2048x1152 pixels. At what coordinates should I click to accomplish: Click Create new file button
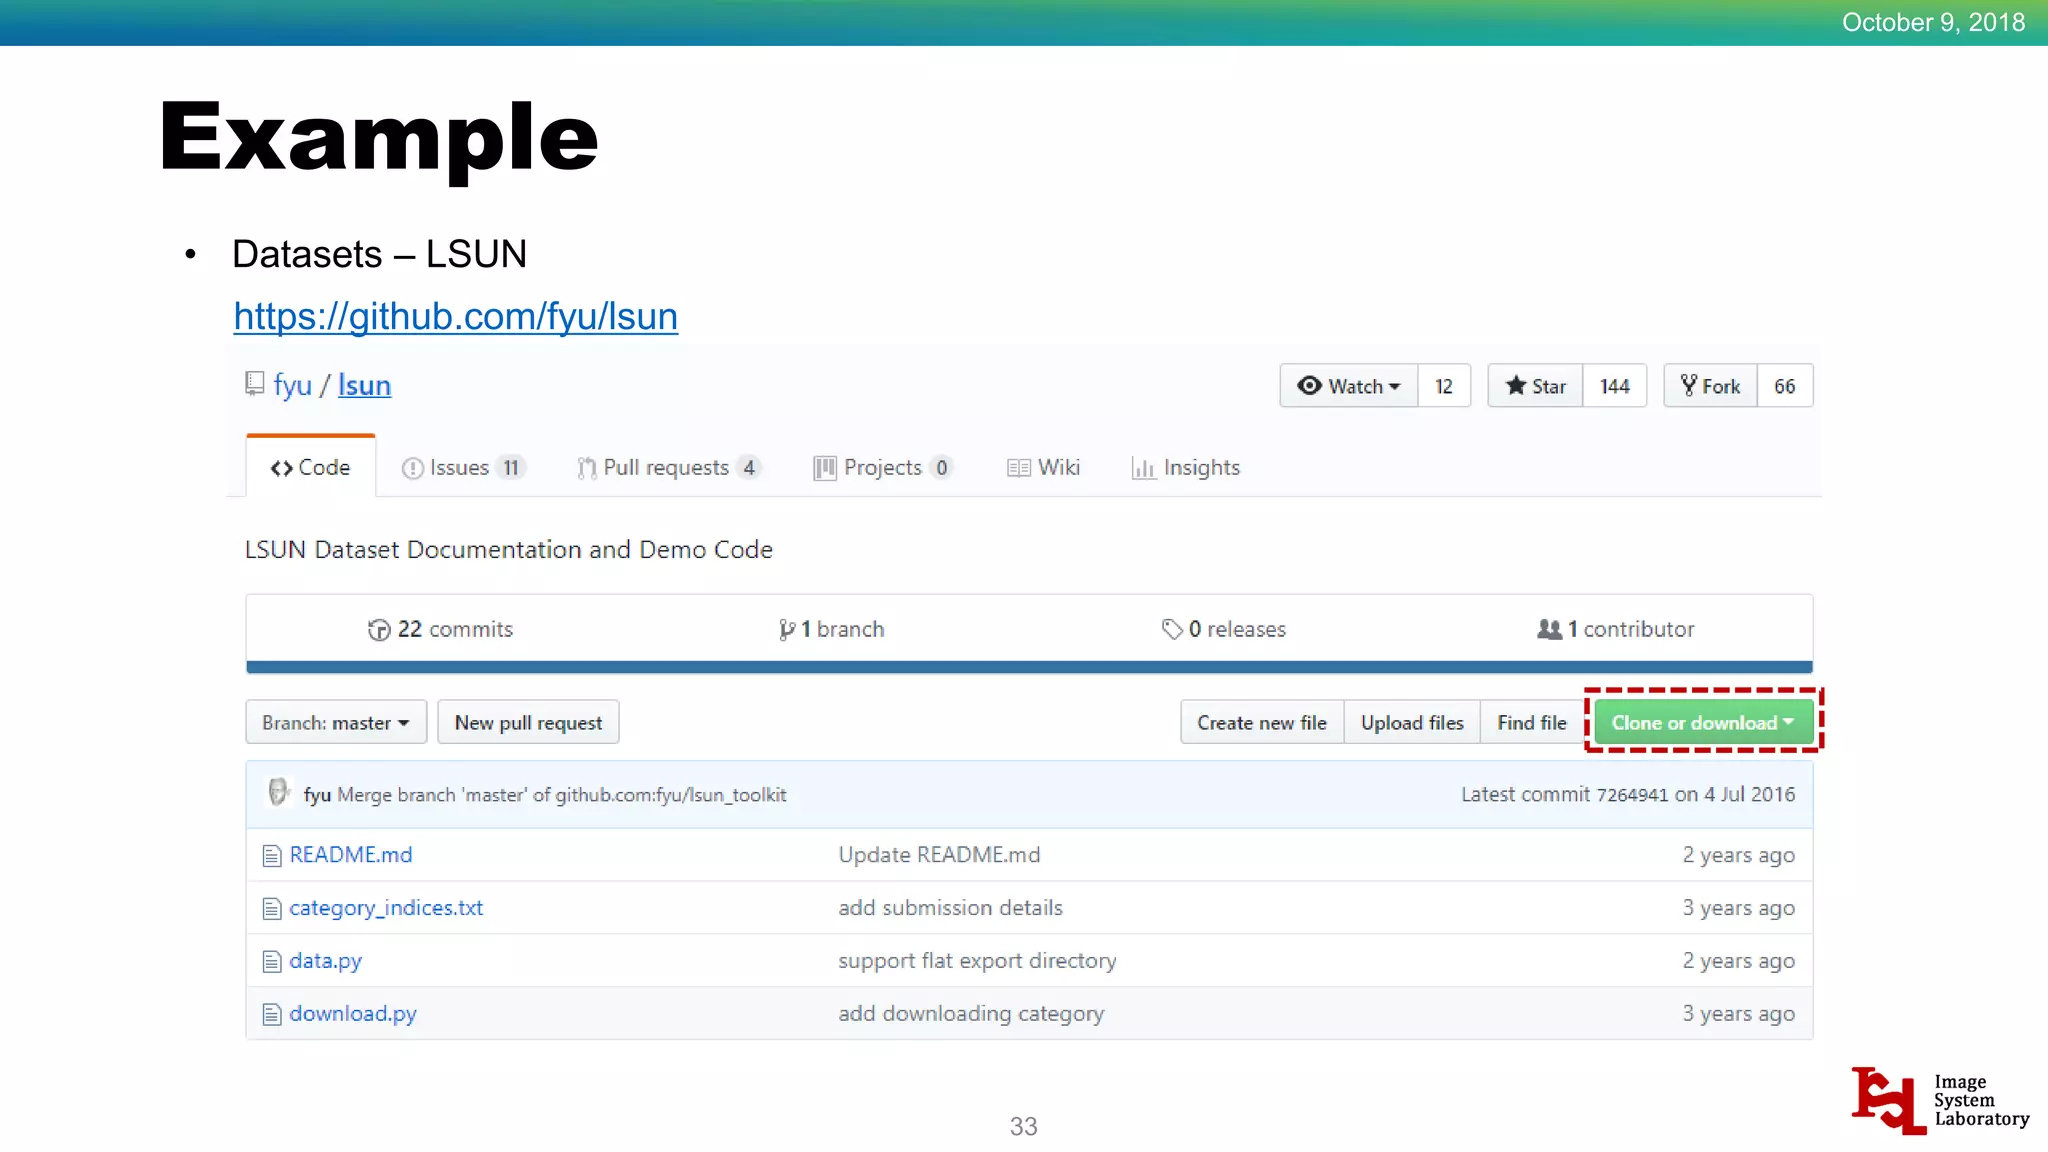coord(1262,722)
